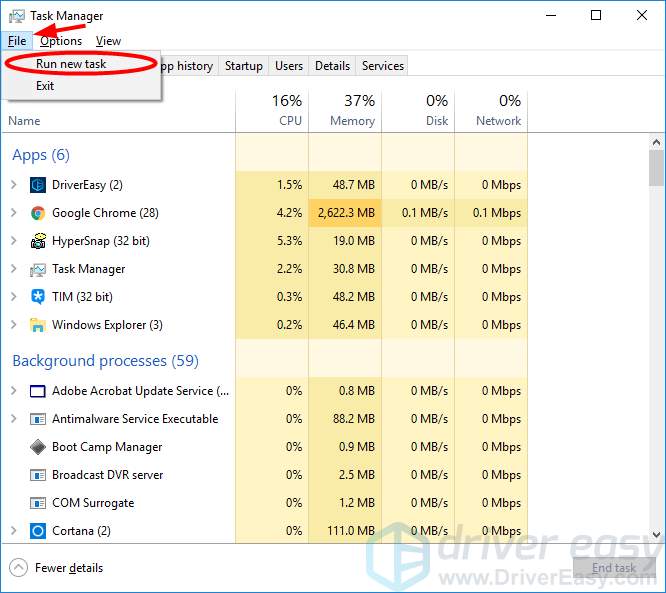Open the File menu
Screen dimensions: 666x593
tap(17, 41)
